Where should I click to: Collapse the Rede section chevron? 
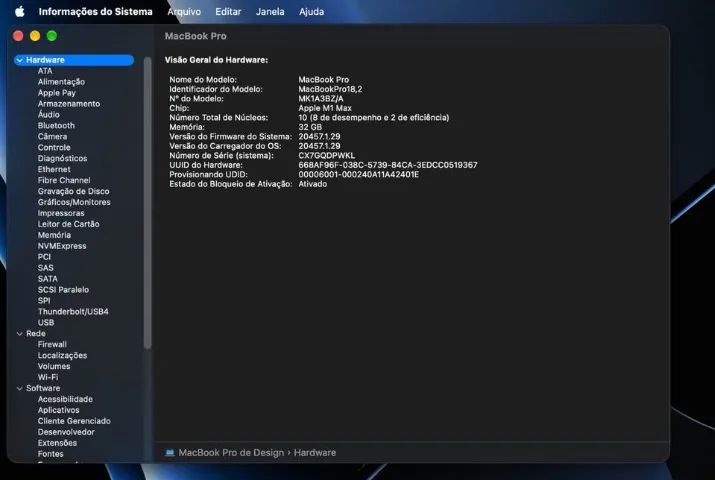pyautogui.click(x=20, y=334)
